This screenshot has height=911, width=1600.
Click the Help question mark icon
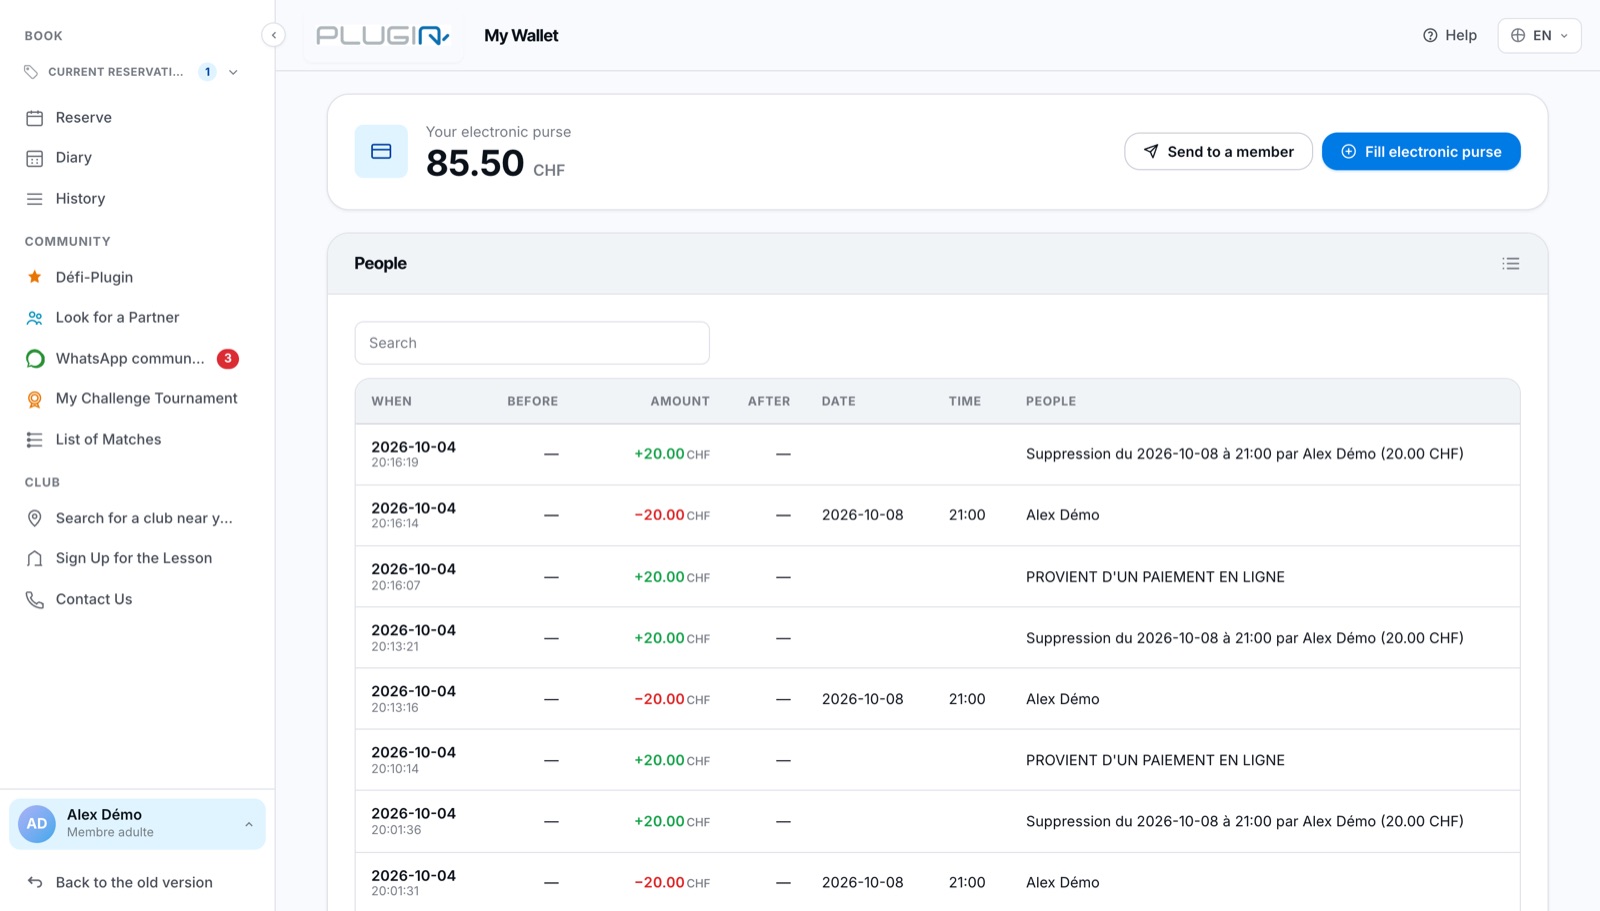pos(1430,36)
